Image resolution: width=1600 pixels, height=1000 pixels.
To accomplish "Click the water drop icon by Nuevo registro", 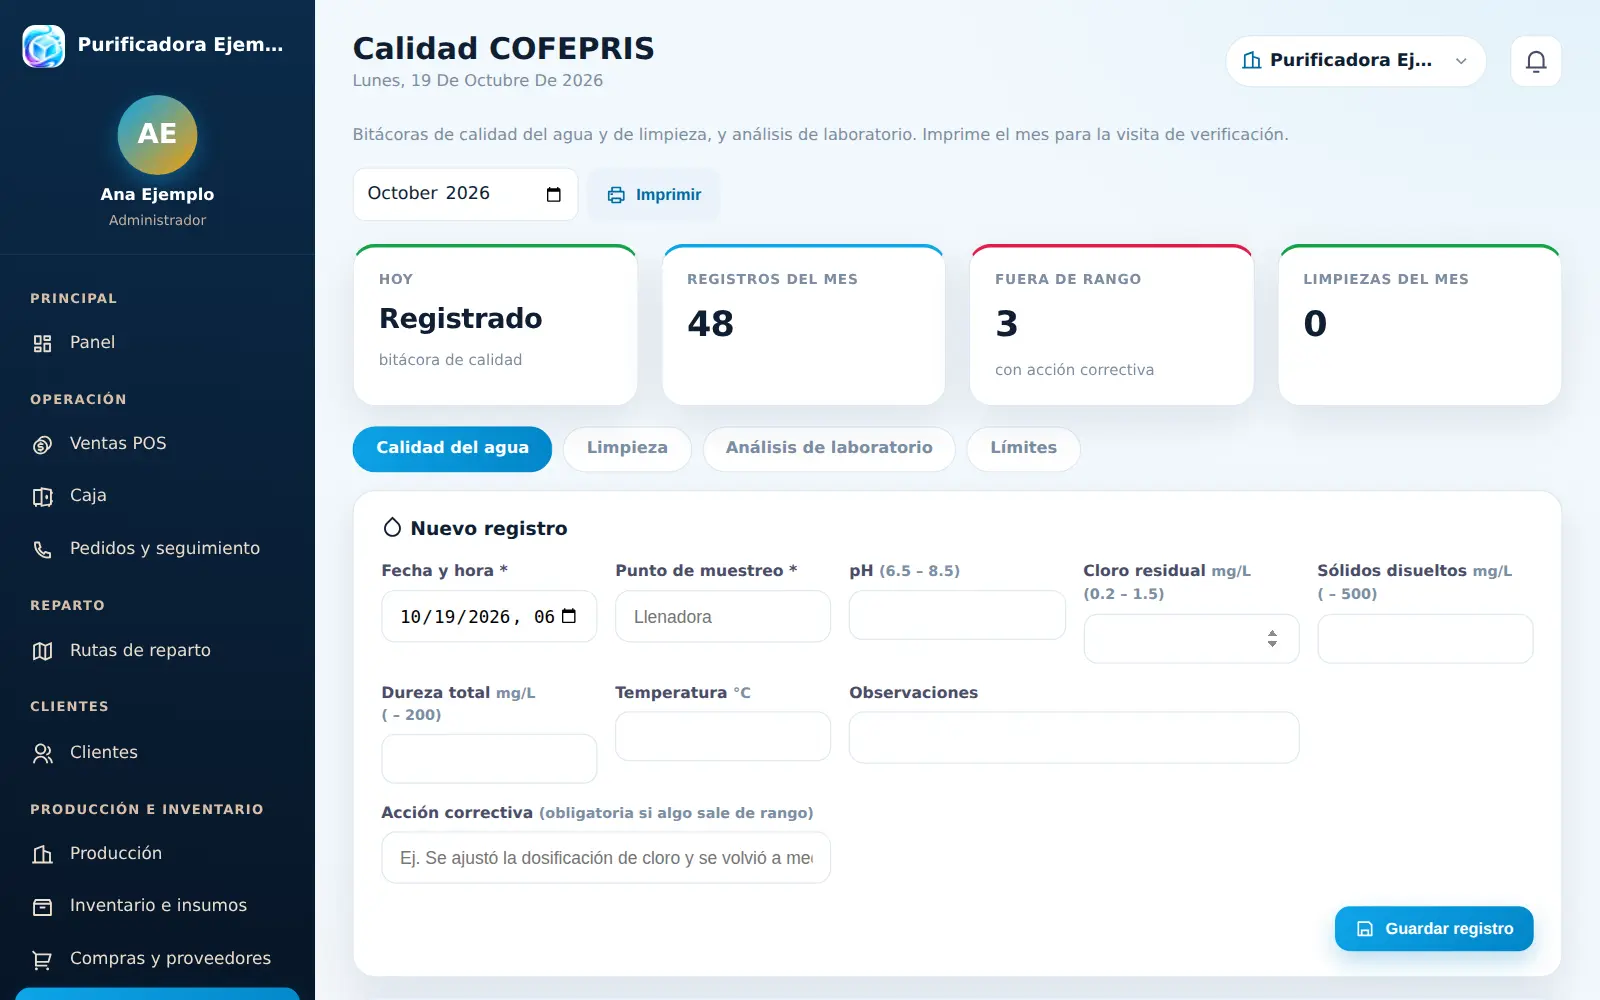I will coord(393,527).
